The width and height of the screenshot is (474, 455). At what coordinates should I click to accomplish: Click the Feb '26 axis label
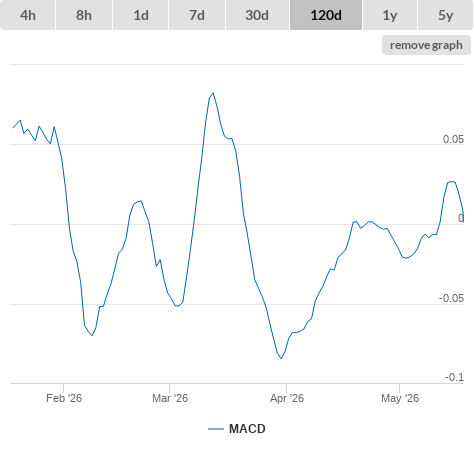[64, 398]
